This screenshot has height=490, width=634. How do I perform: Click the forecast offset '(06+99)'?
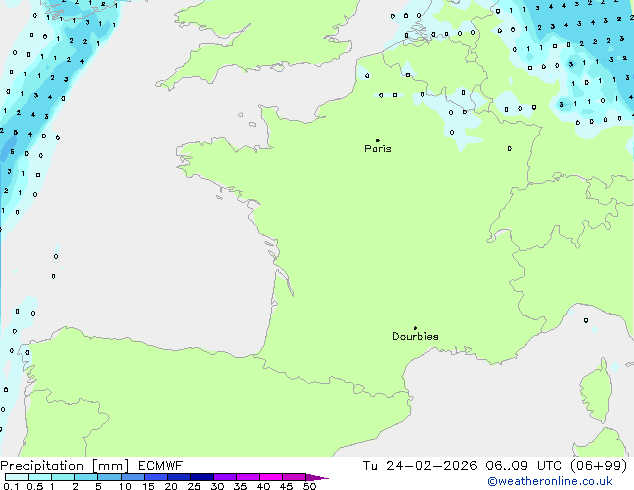click(598, 466)
